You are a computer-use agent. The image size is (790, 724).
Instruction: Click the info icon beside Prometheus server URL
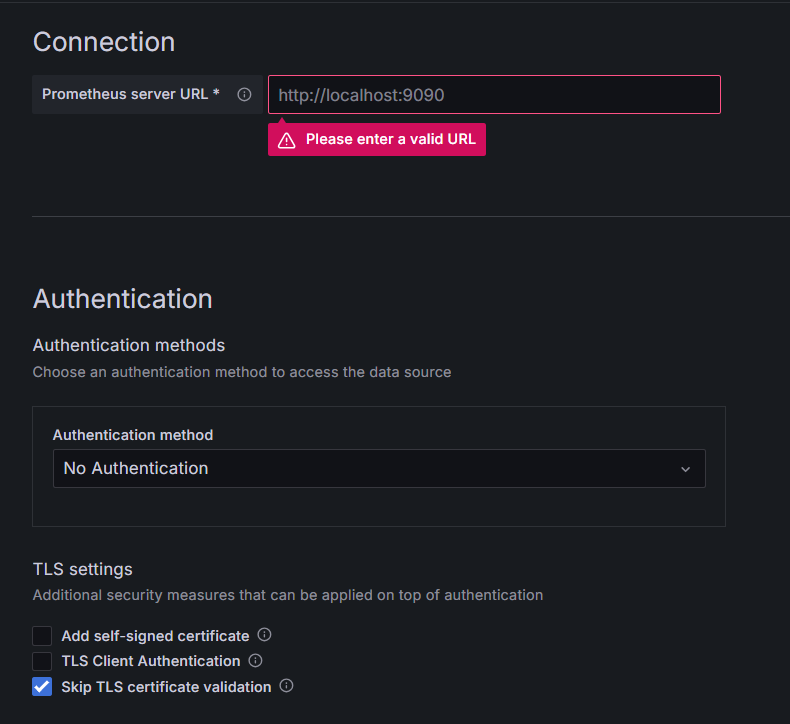pyautogui.click(x=244, y=94)
